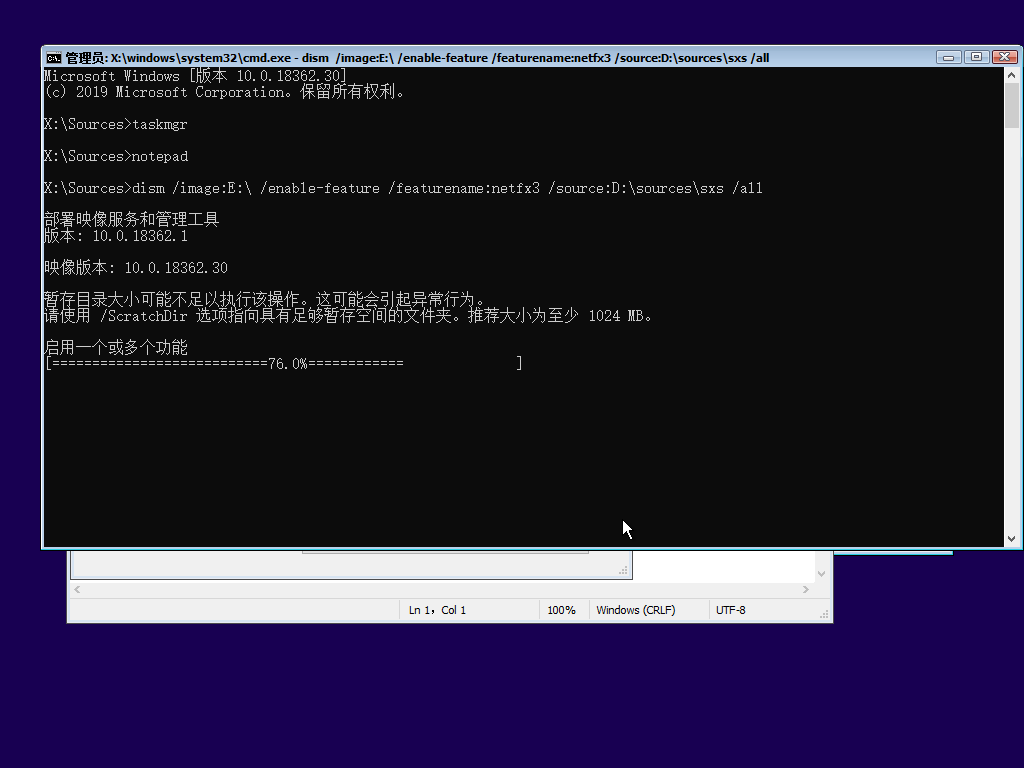This screenshot has width=1024, height=768.
Task: Click Notepad's horizontal scroll right arrow
Action: (x=806, y=589)
